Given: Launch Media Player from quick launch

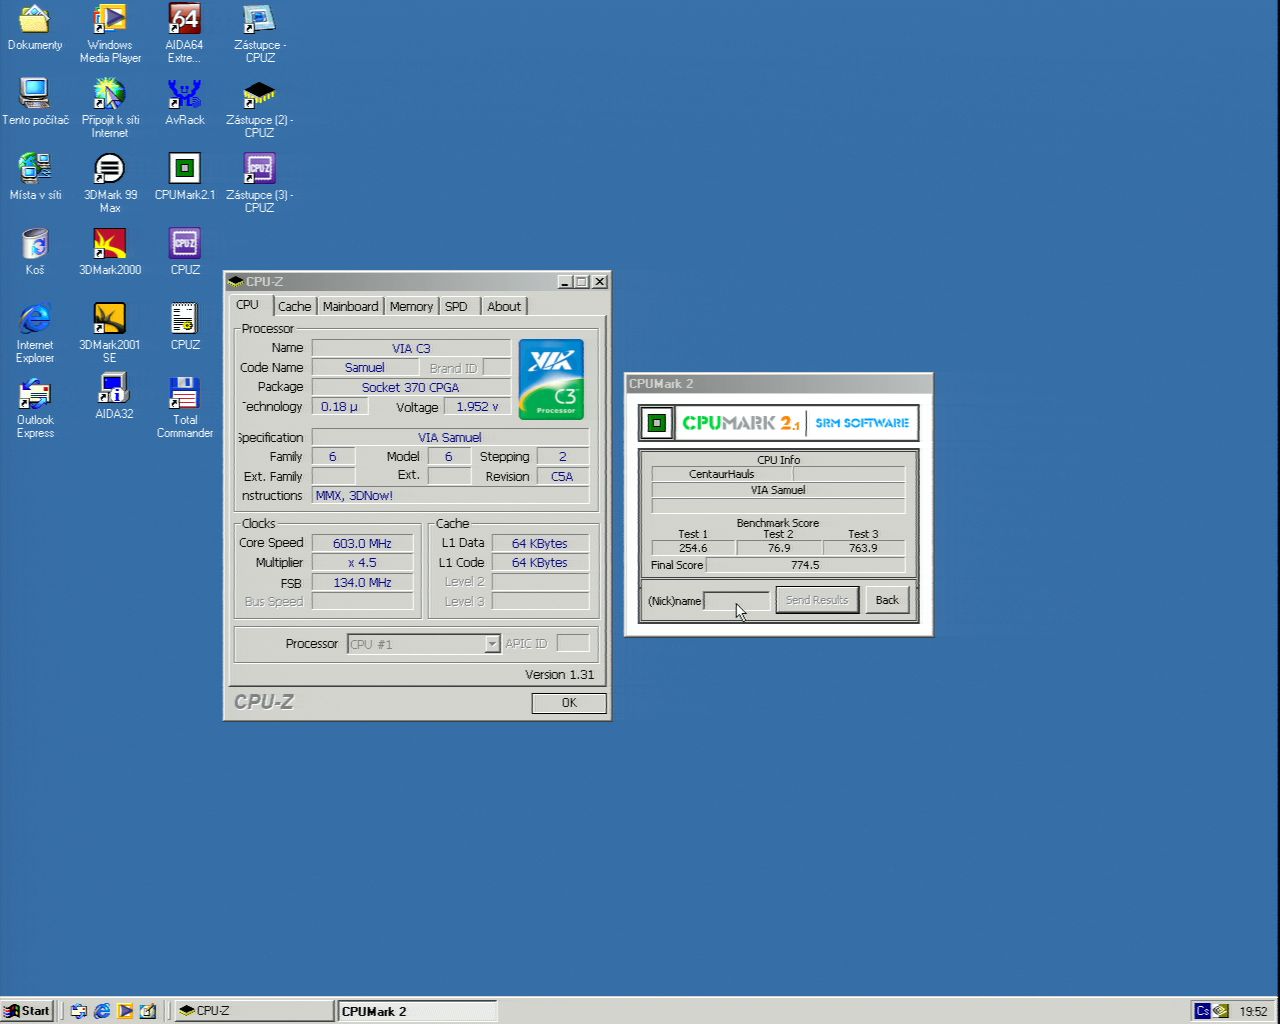Looking at the screenshot, I should pyautogui.click(x=125, y=1011).
